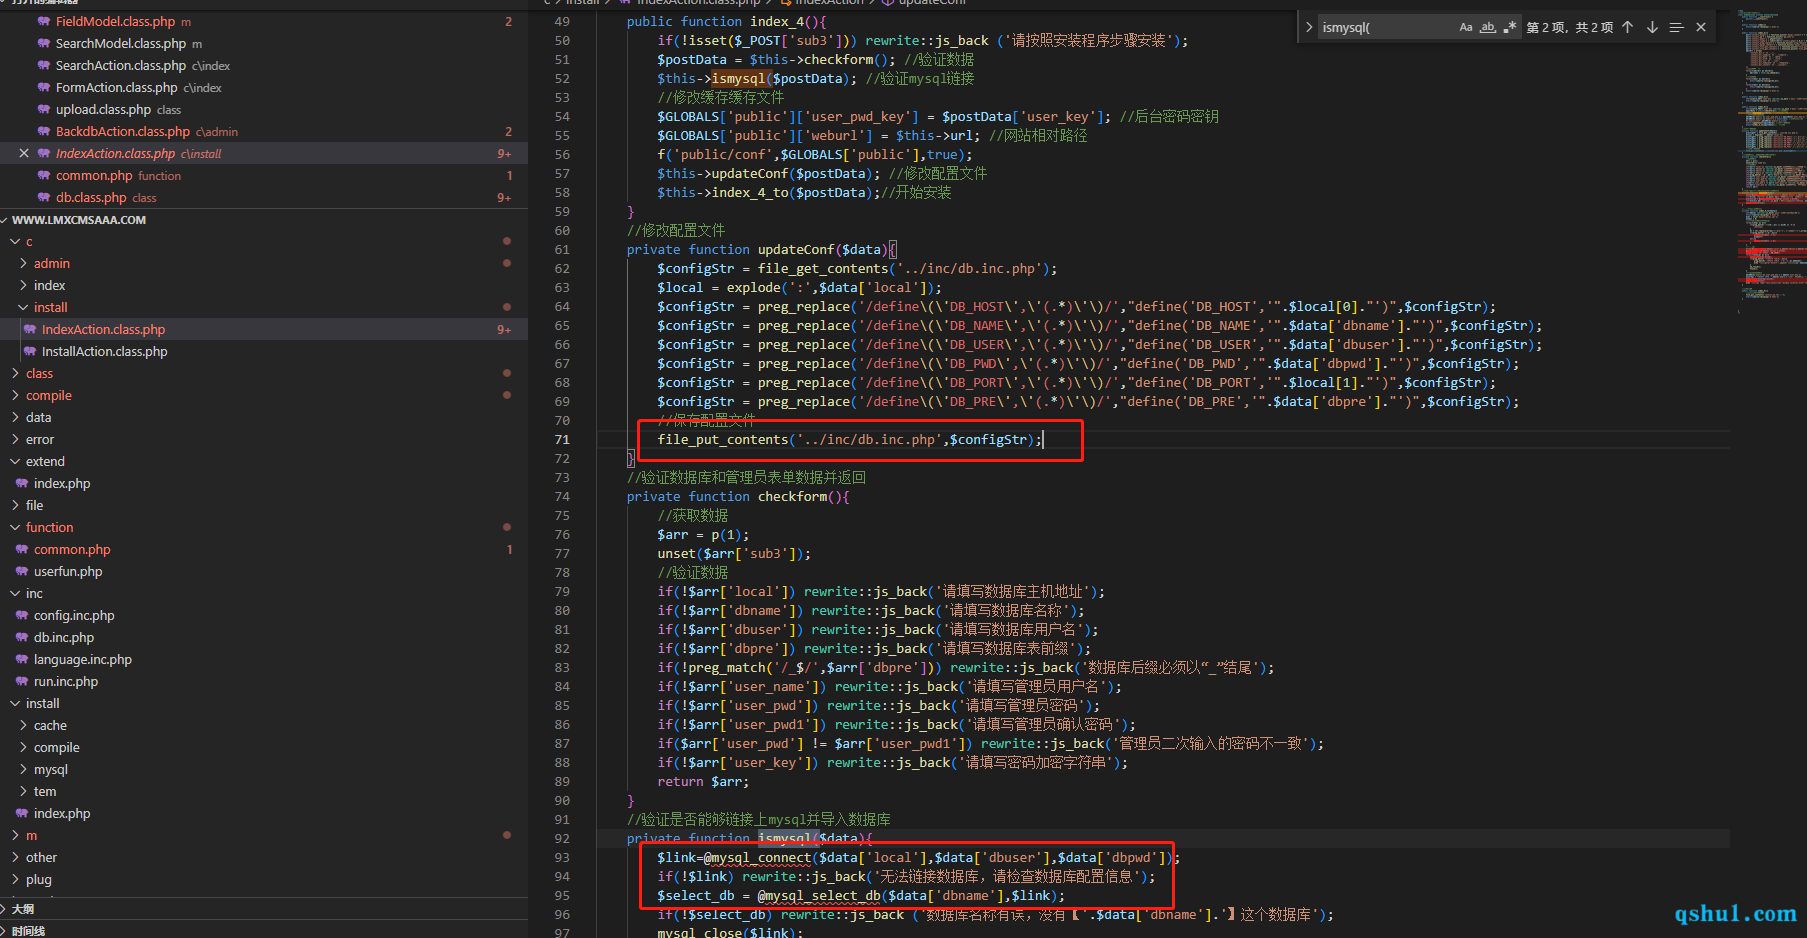Expand the data folder
Image resolution: width=1807 pixels, height=938 pixels.
click(15, 417)
